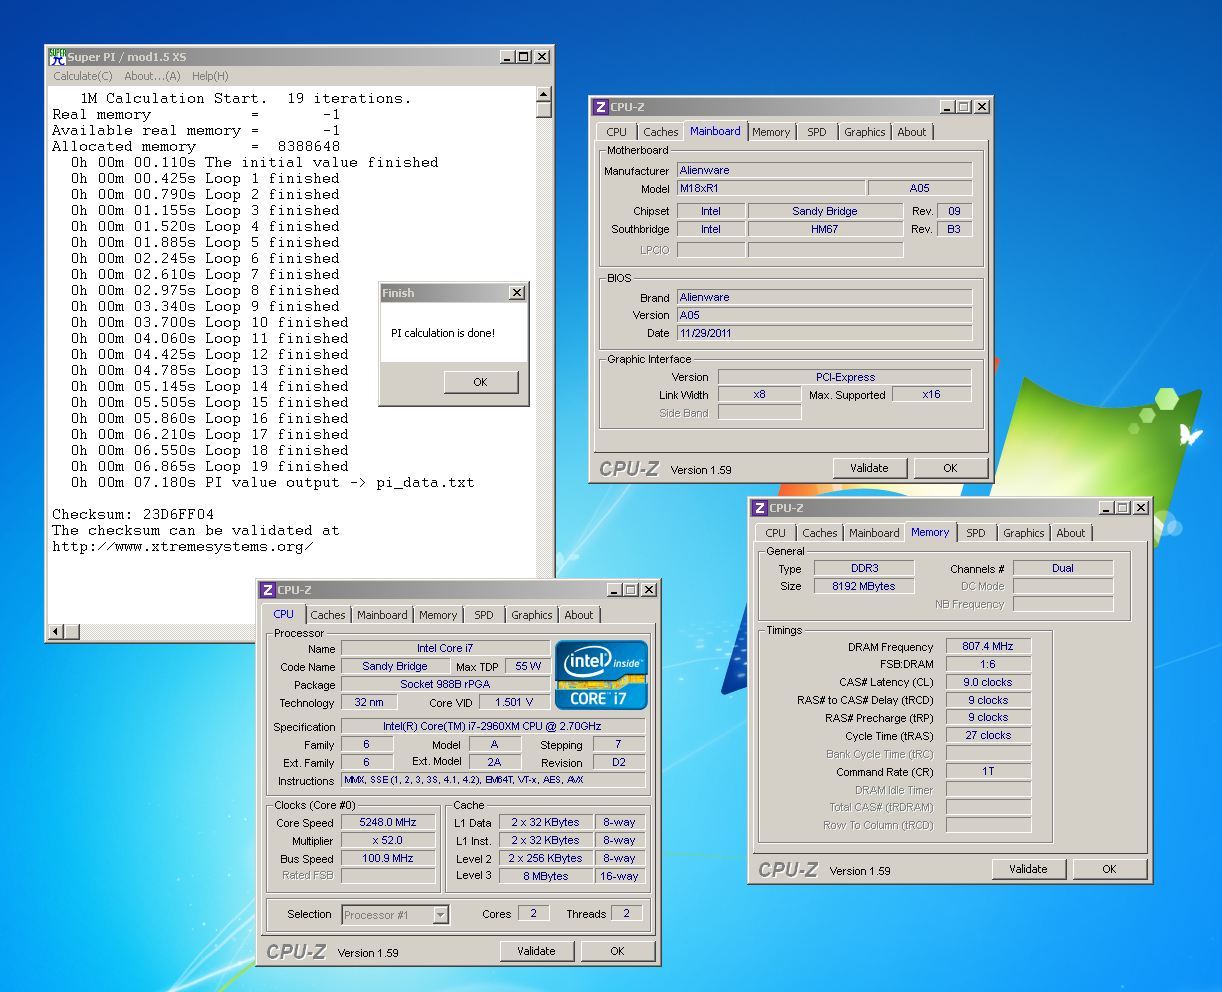Click the Intel Core i7 logo badge
This screenshot has height=992, width=1222.
tap(601, 675)
